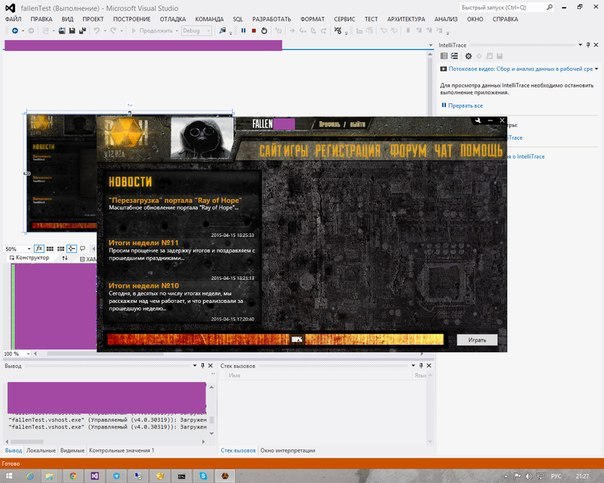Image resolution: width=604 pixels, height=483 pixels.
Task: Open ПОМОЩЬ link in launcher
Action: point(482,151)
